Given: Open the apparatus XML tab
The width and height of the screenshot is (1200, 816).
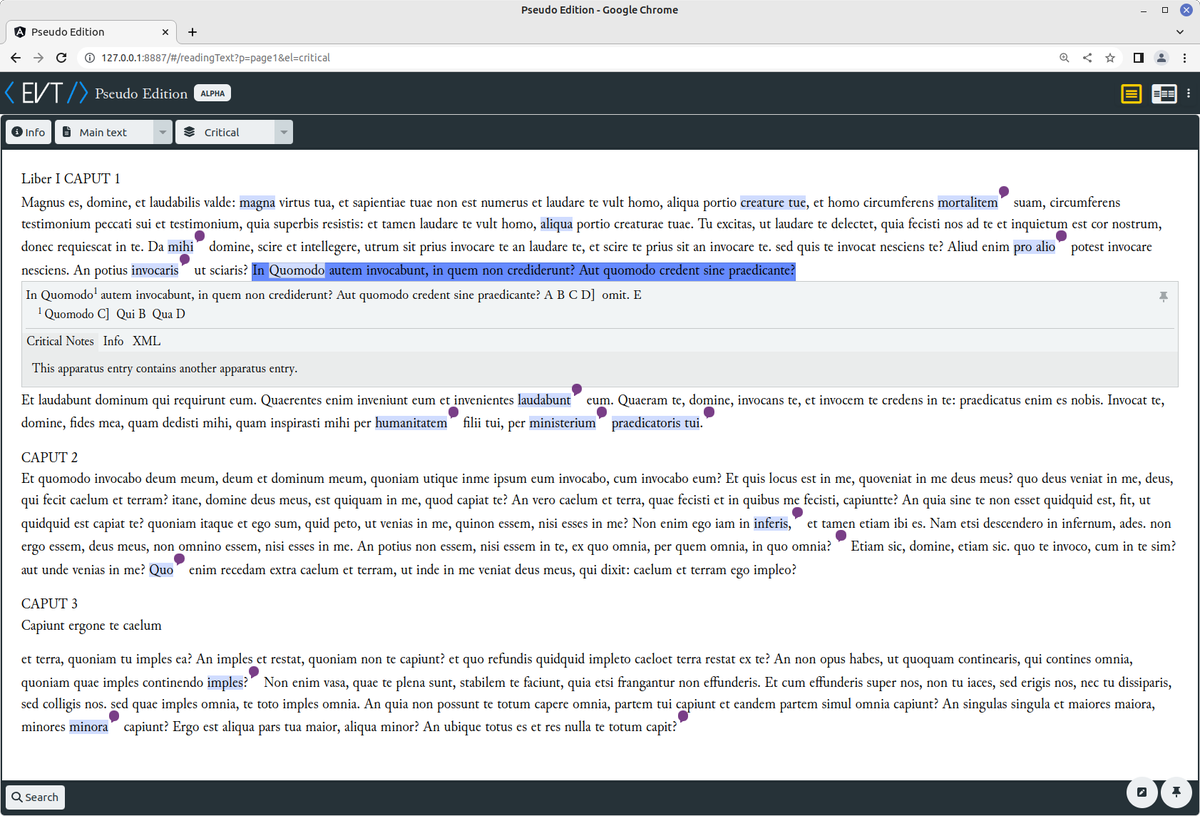Looking at the screenshot, I should click(x=146, y=341).
